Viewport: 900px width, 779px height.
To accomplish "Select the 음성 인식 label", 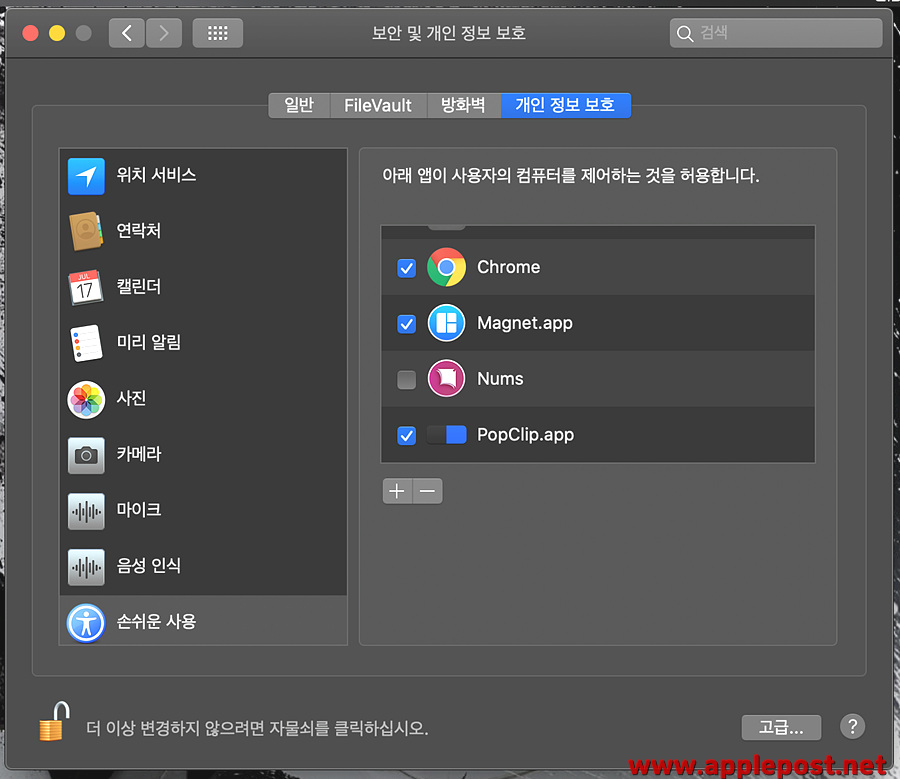I will 149,565.
